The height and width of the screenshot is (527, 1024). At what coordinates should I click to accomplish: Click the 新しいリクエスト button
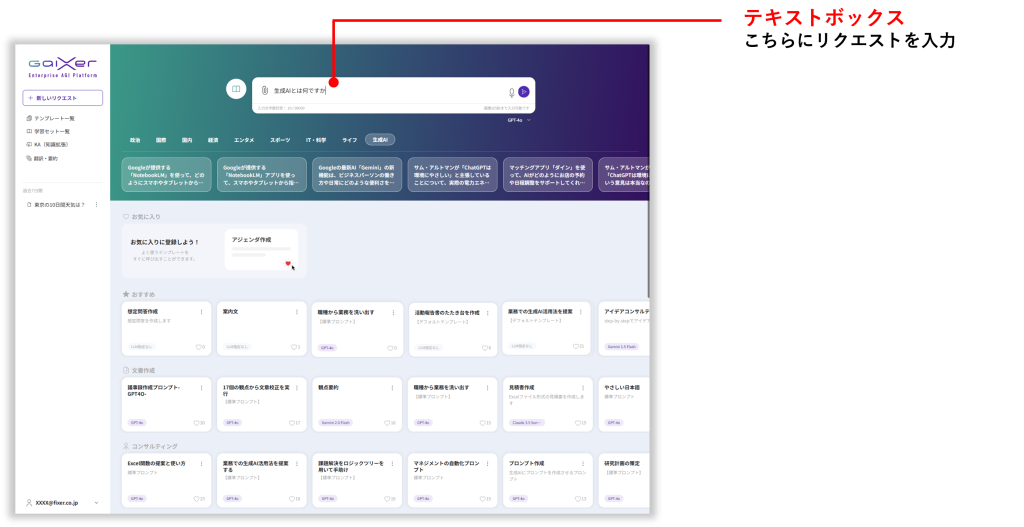(62, 98)
